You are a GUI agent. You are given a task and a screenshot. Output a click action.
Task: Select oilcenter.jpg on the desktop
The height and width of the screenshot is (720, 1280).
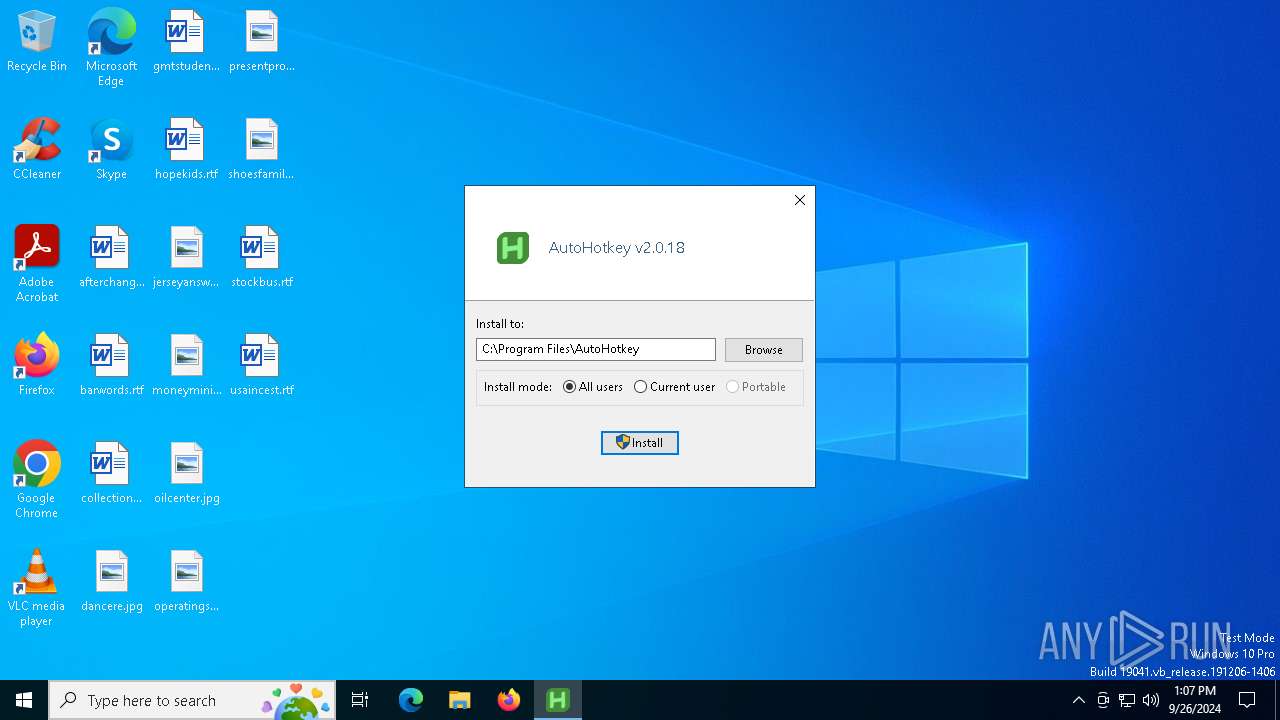click(186, 474)
